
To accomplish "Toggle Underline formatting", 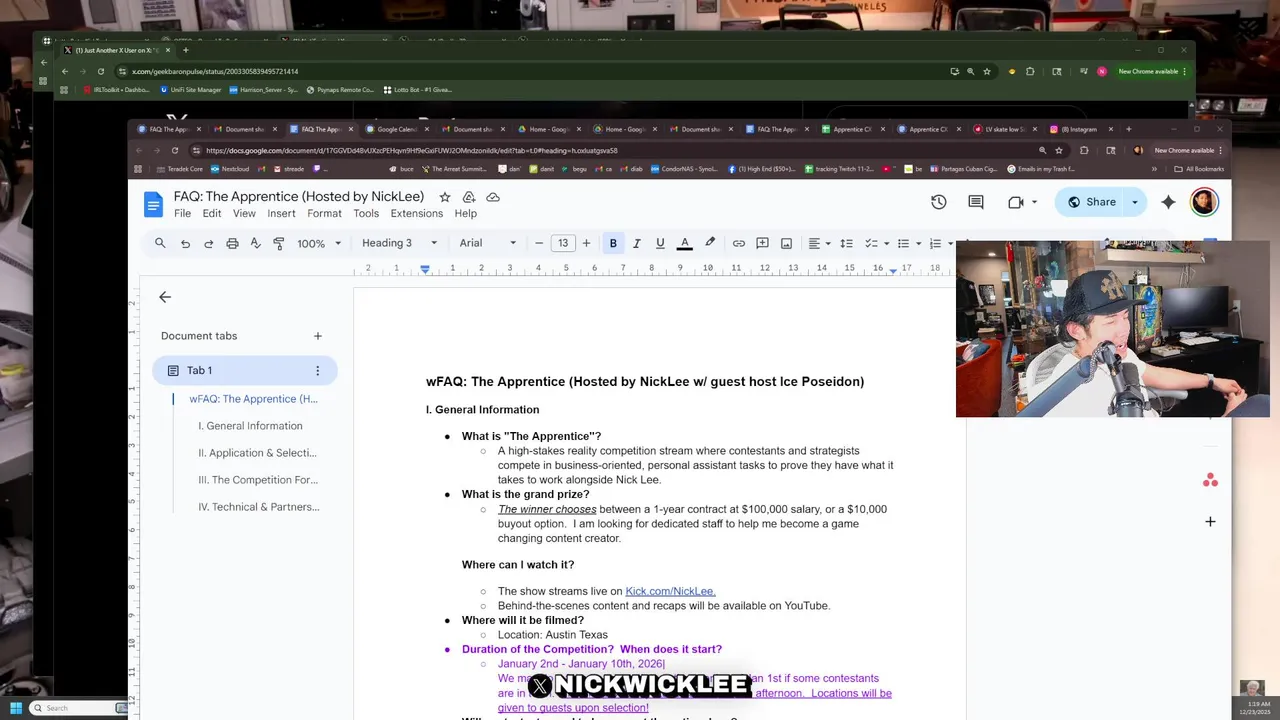I will [x=660, y=243].
